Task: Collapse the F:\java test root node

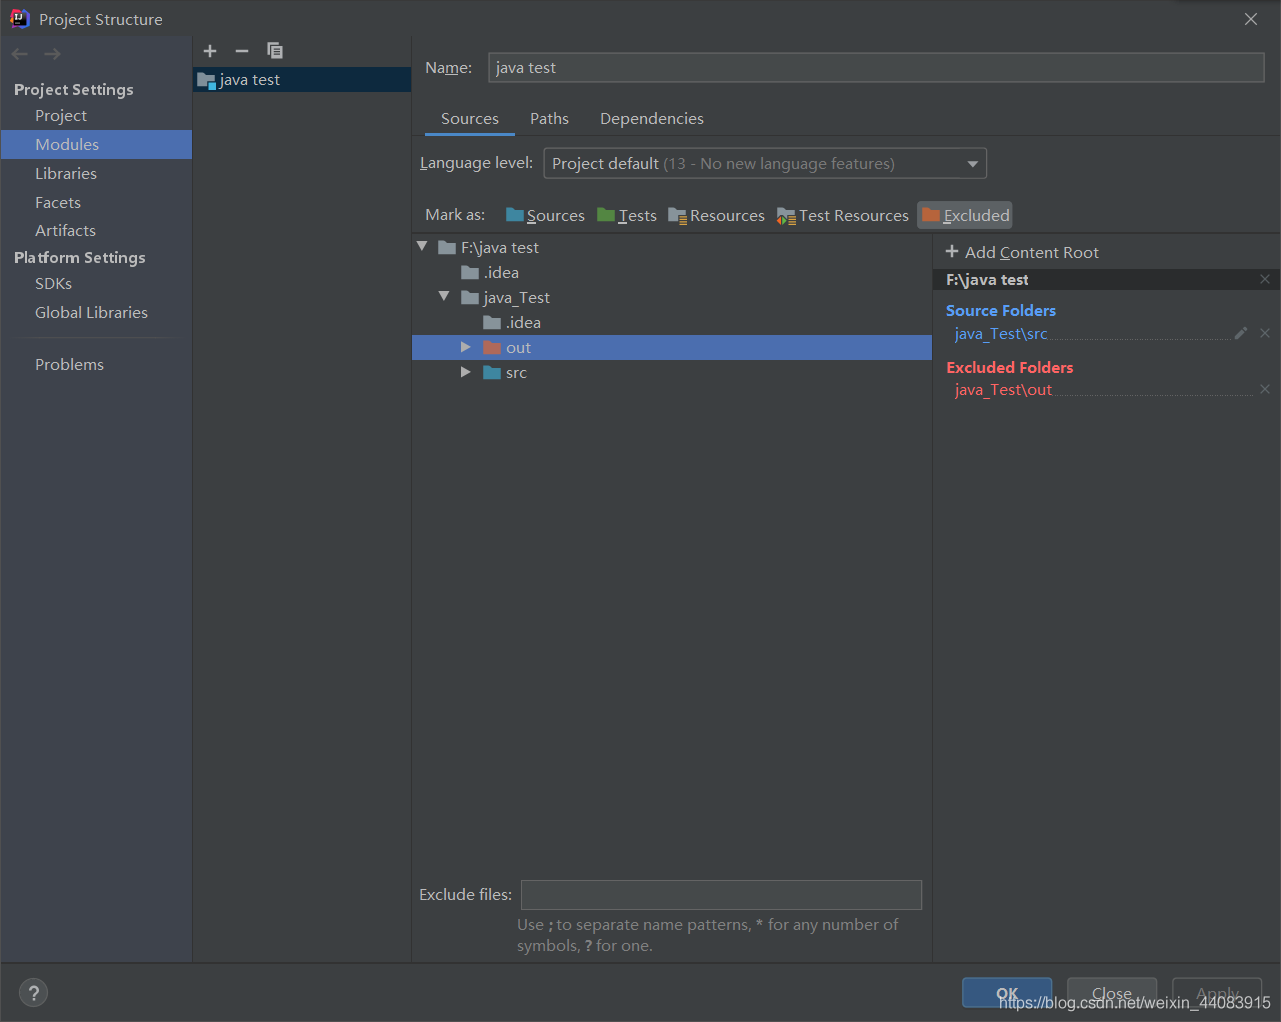Action: click(422, 246)
